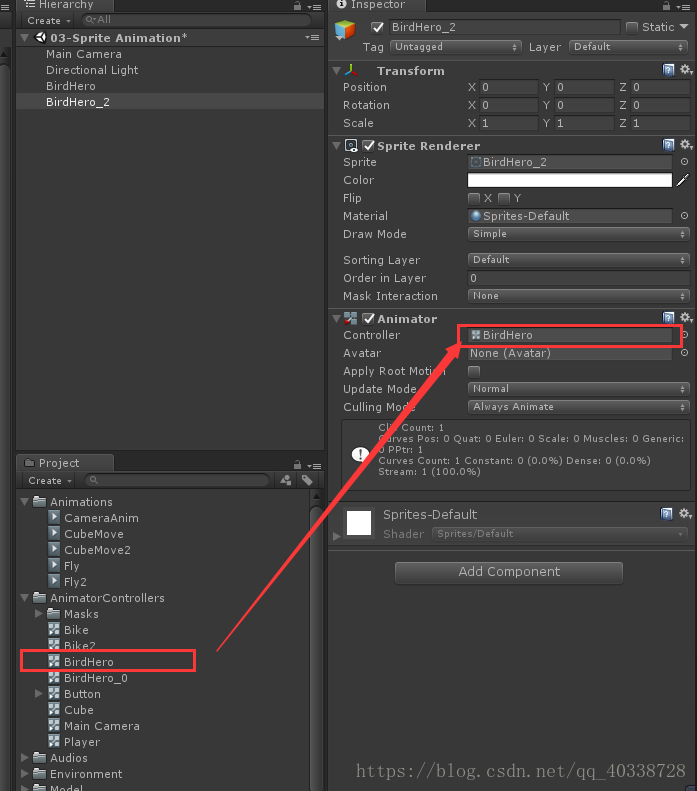Select the CameraAnim animation clip icon
The height and width of the screenshot is (791, 697).
point(54,518)
